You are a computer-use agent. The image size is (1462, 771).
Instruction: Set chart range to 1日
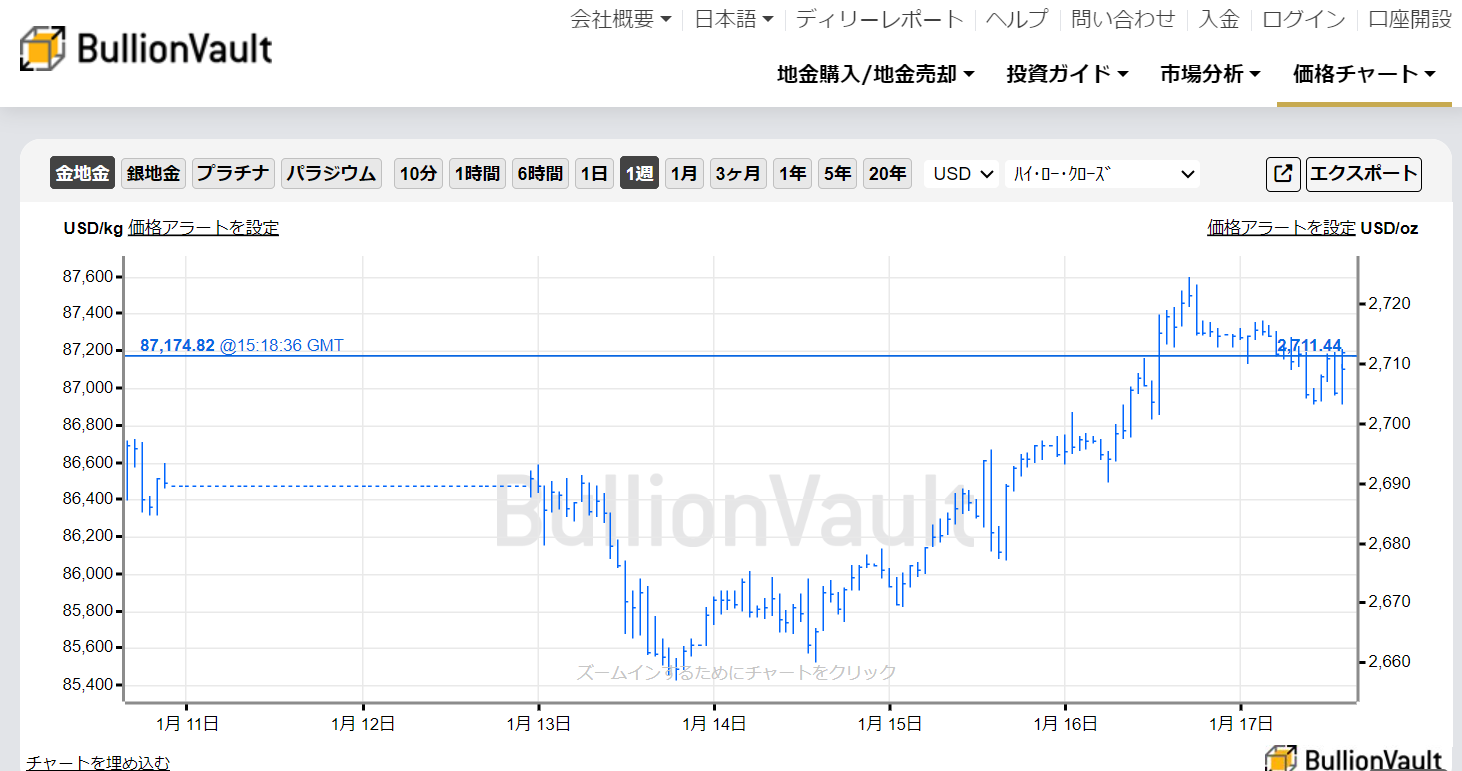pyautogui.click(x=594, y=174)
